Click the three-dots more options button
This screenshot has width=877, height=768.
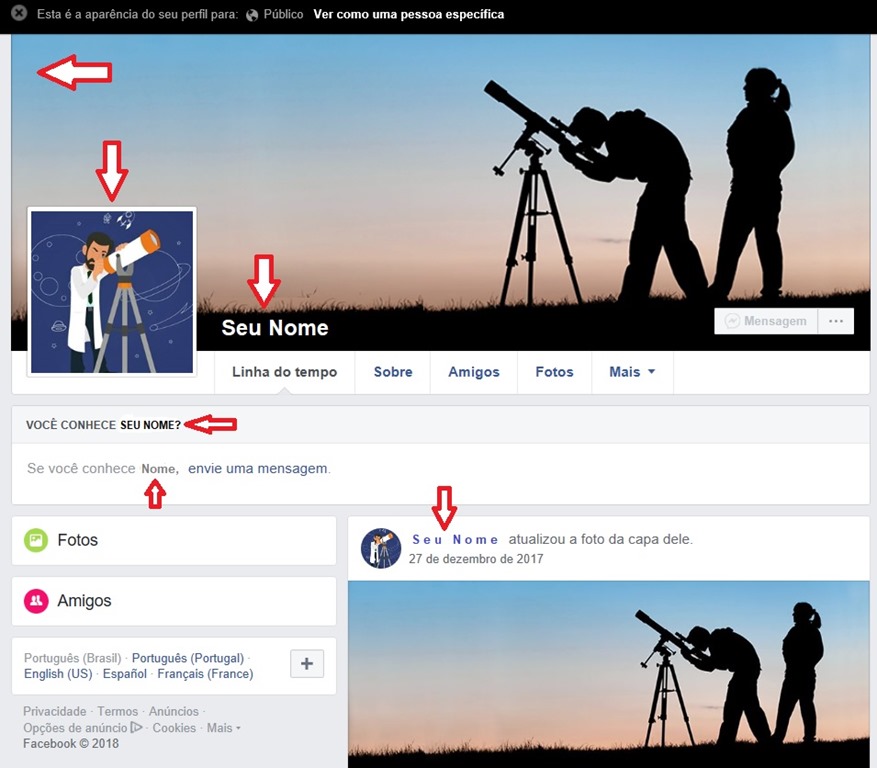pos(835,321)
